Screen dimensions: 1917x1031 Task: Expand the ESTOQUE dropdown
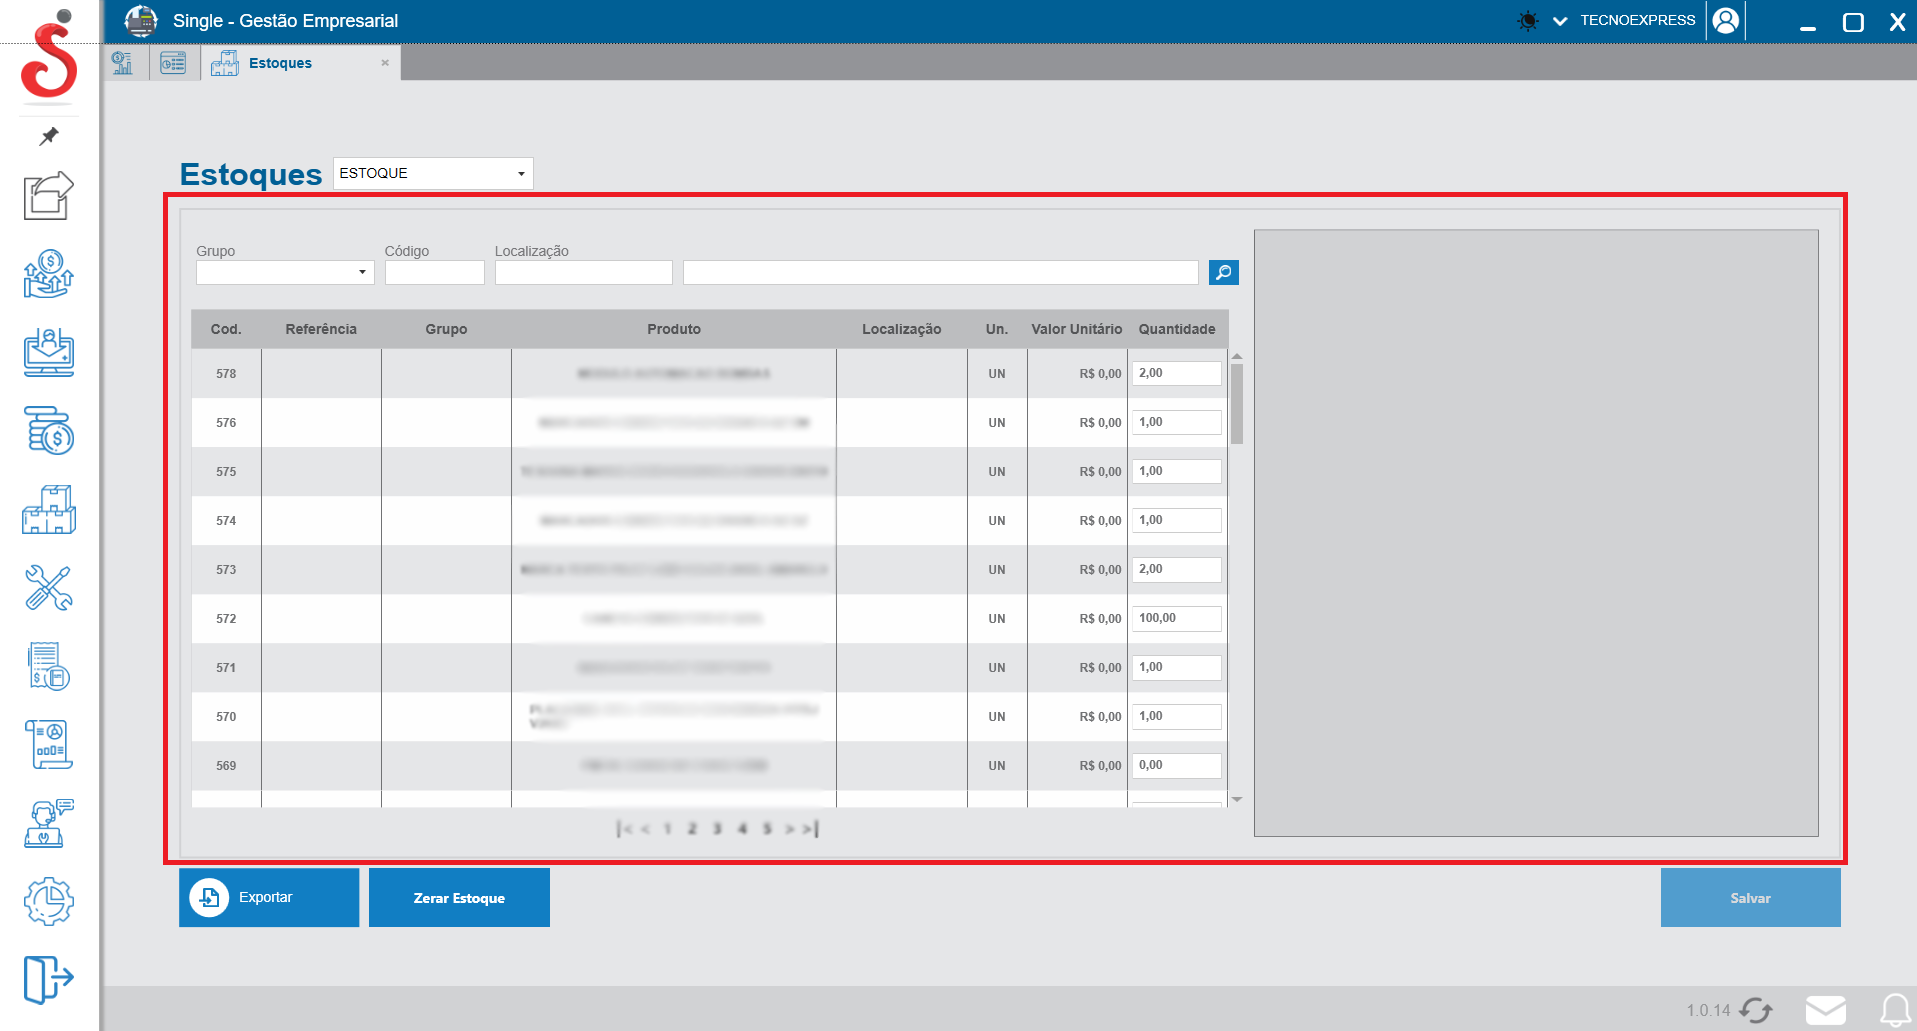click(x=520, y=174)
